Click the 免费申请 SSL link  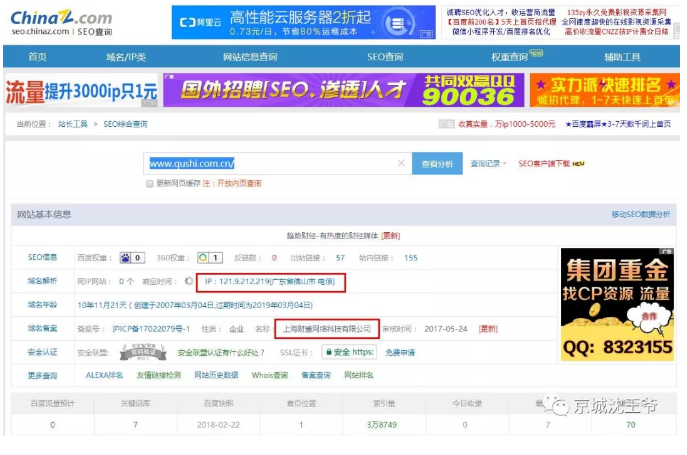click(400, 352)
